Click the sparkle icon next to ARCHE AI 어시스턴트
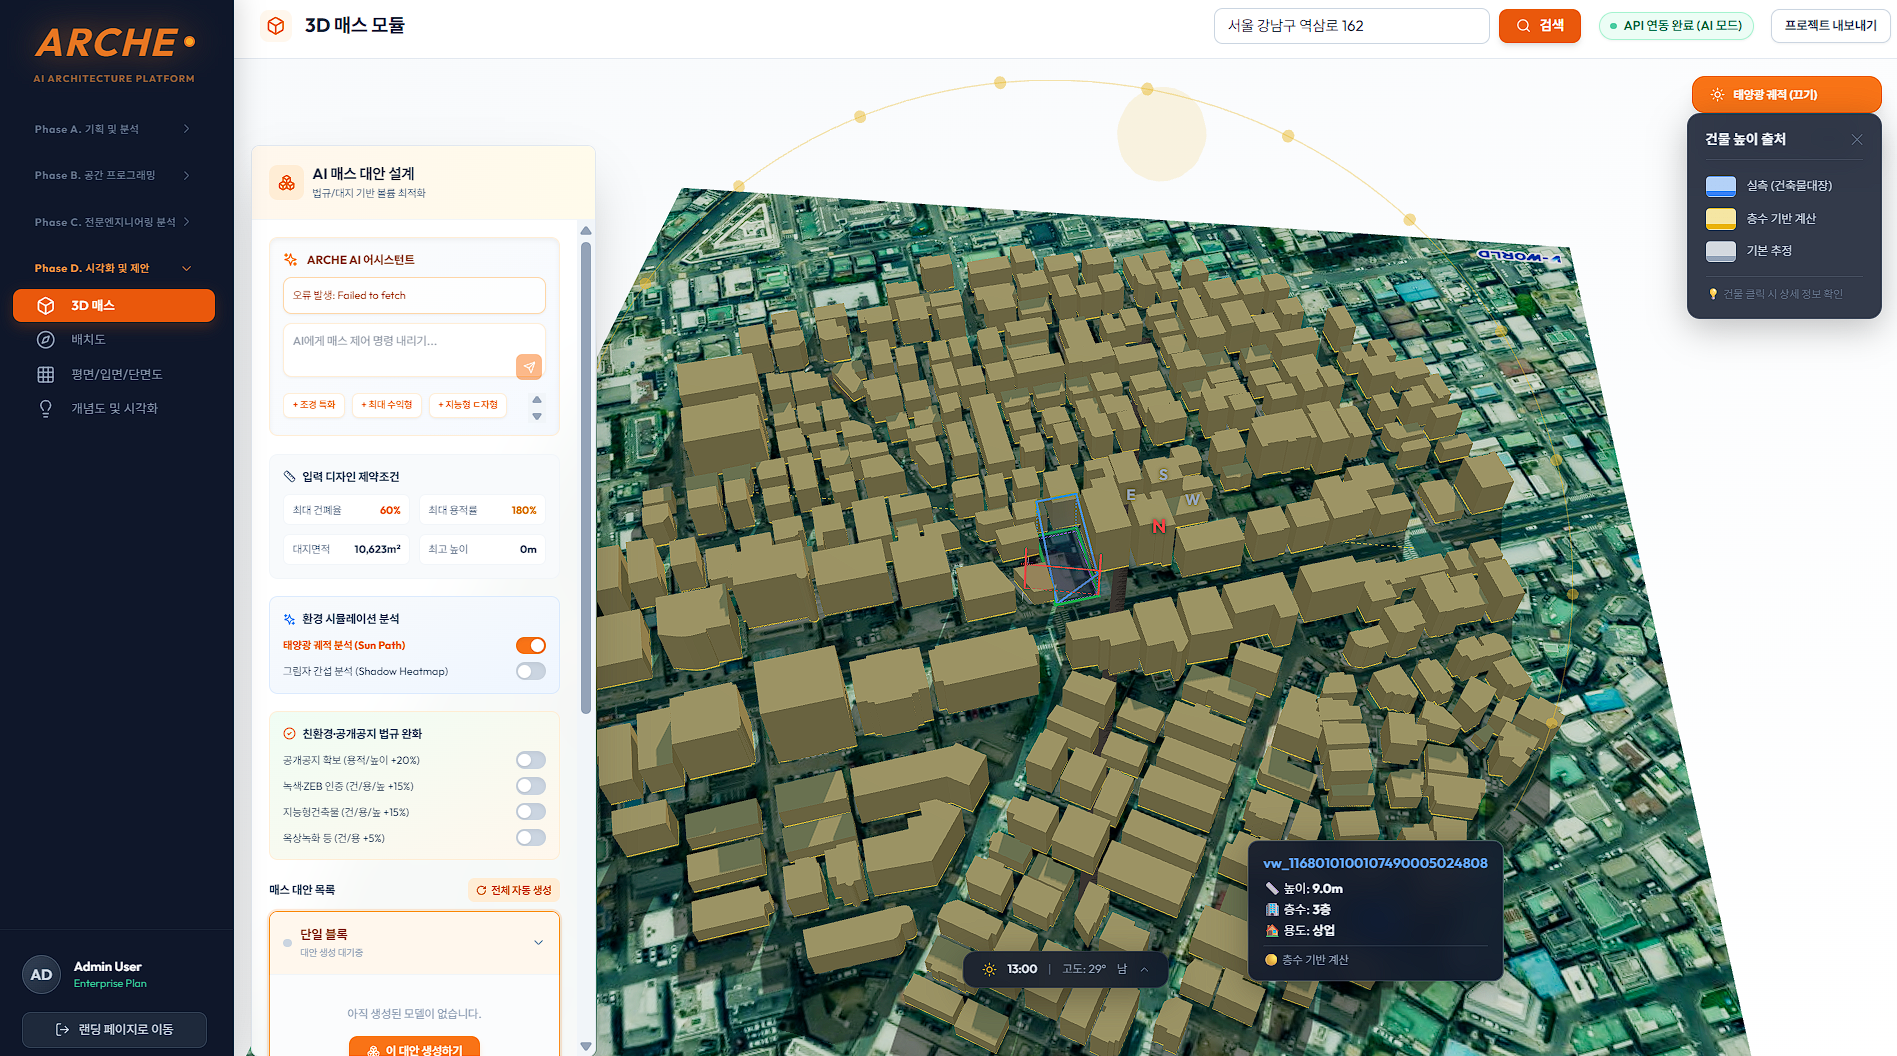Screen dimensions: 1897x1056 click(291, 260)
